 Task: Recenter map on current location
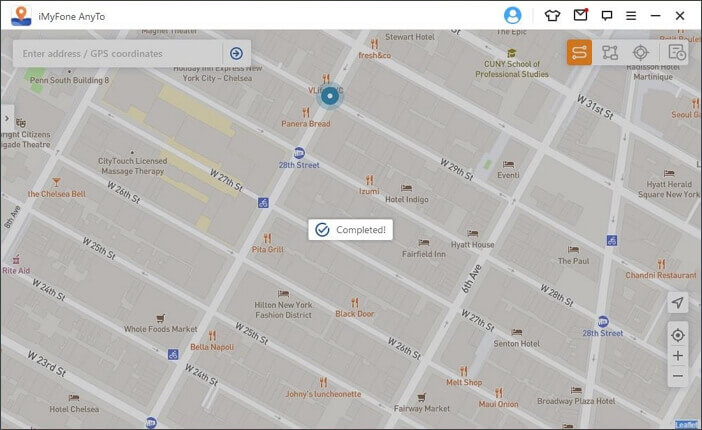coord(678,335)
